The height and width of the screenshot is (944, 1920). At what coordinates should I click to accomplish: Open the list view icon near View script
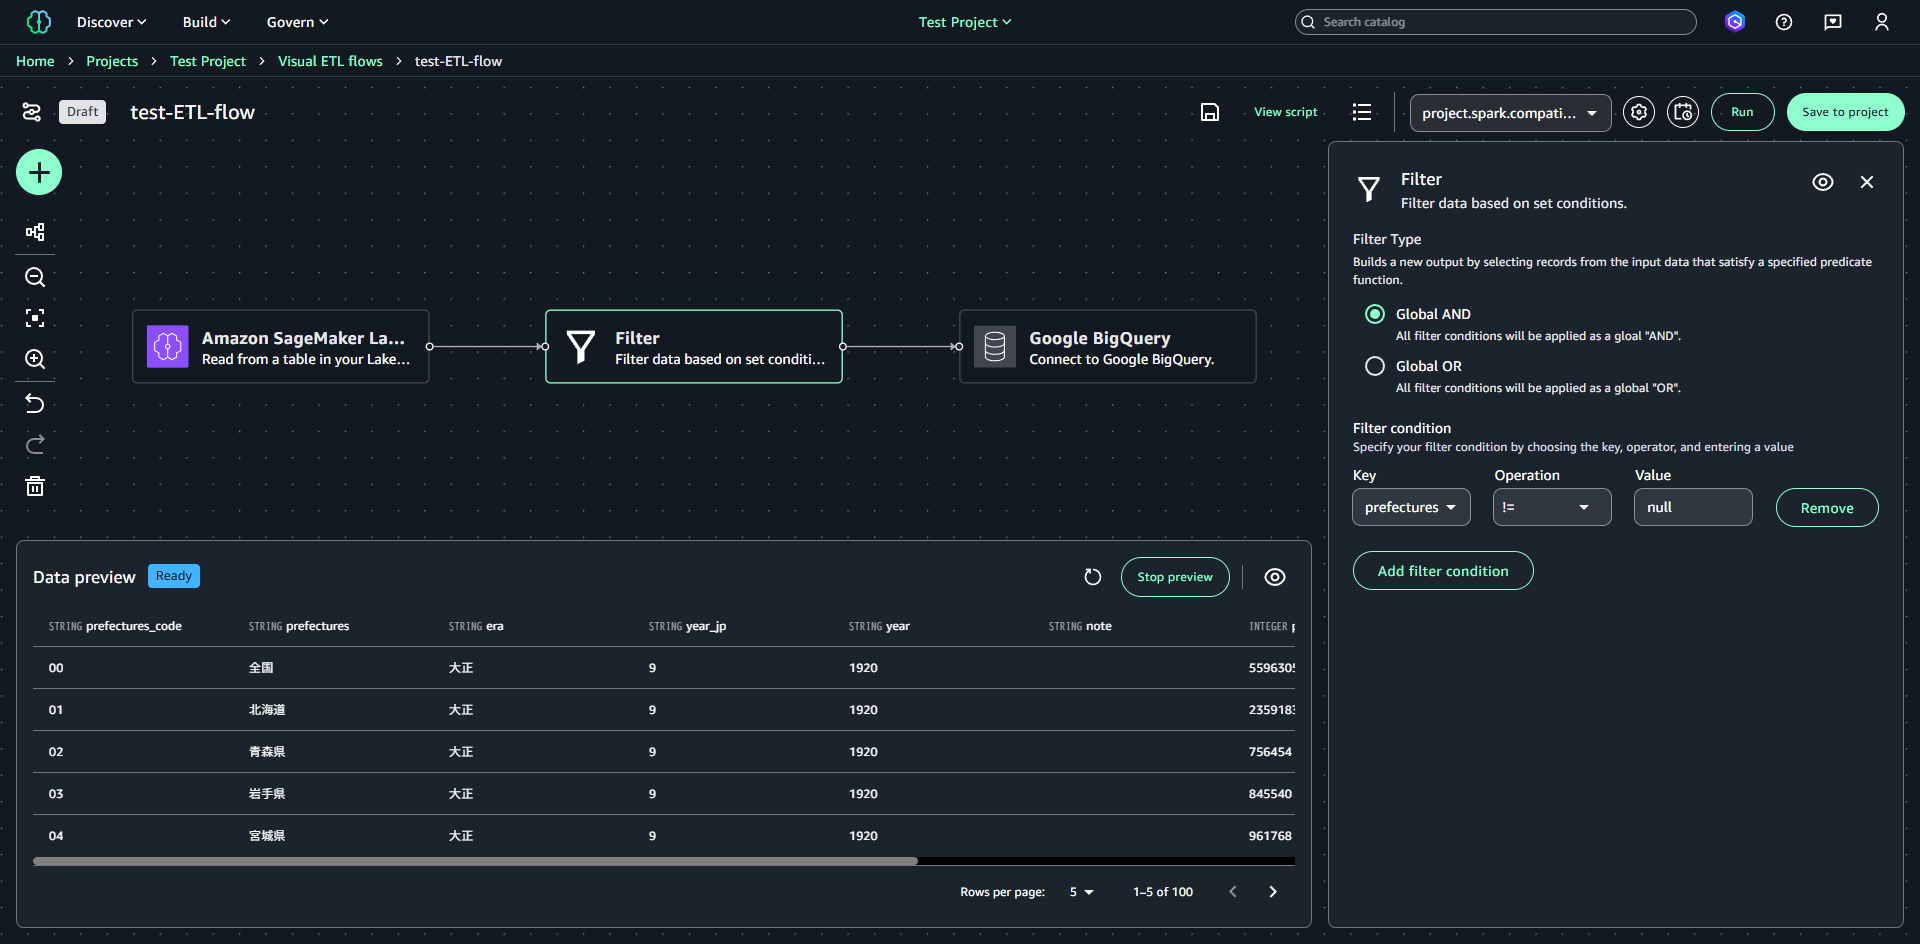click(1362, 112)
